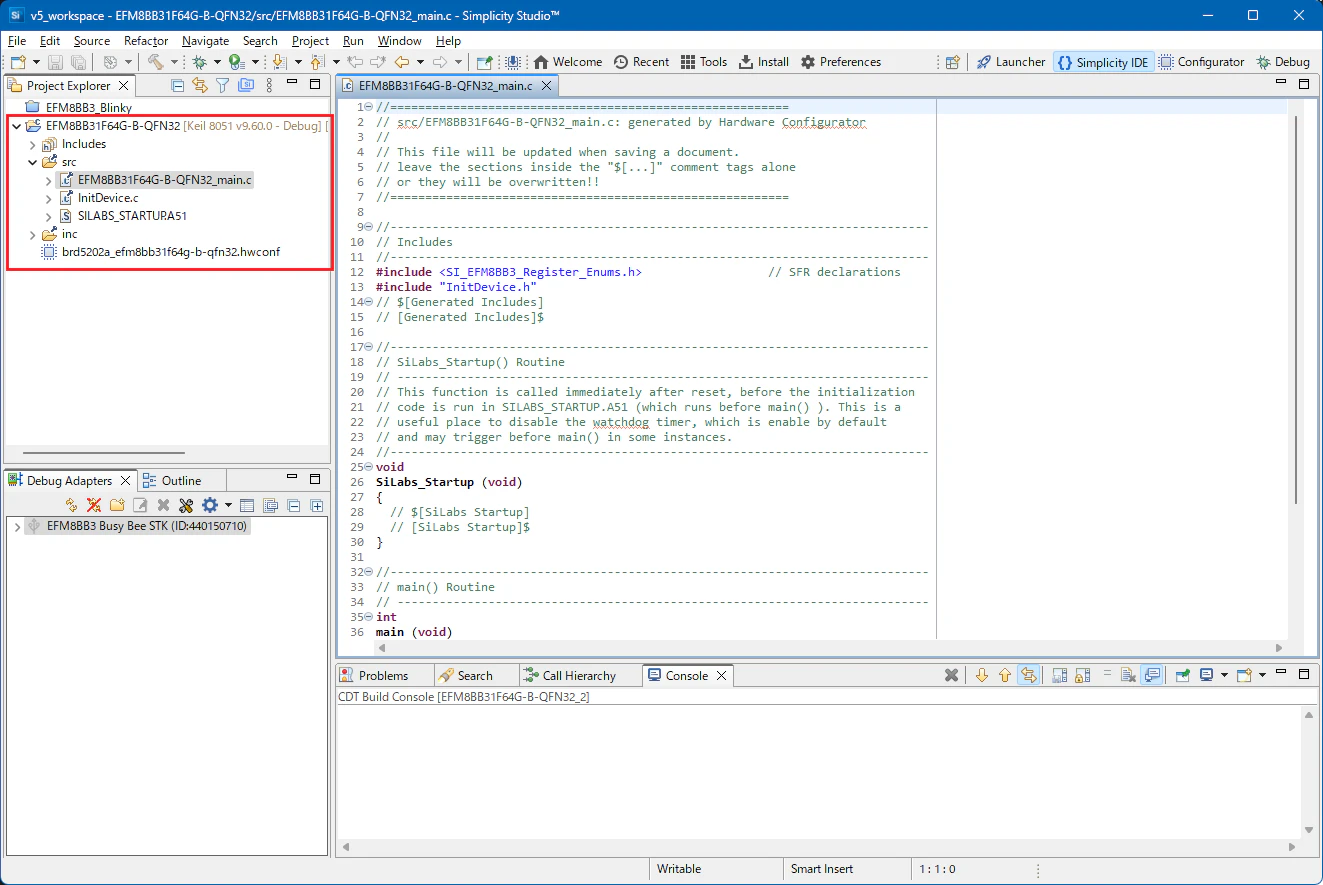Click the Disconnect icon in Debug Adapters
The height and width of the screenshot is (885, 1323).
pos(94,506)
